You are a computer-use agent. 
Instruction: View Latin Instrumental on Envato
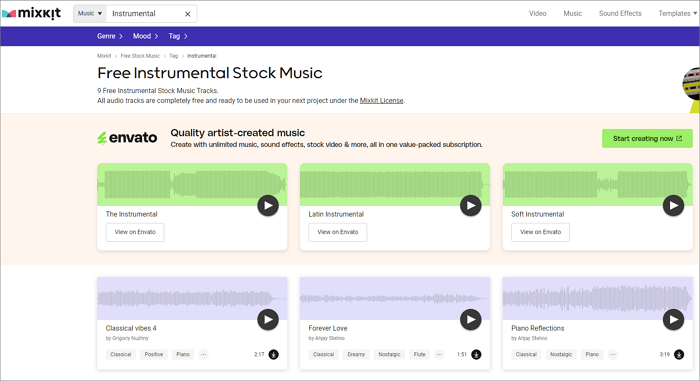(338, 232)
